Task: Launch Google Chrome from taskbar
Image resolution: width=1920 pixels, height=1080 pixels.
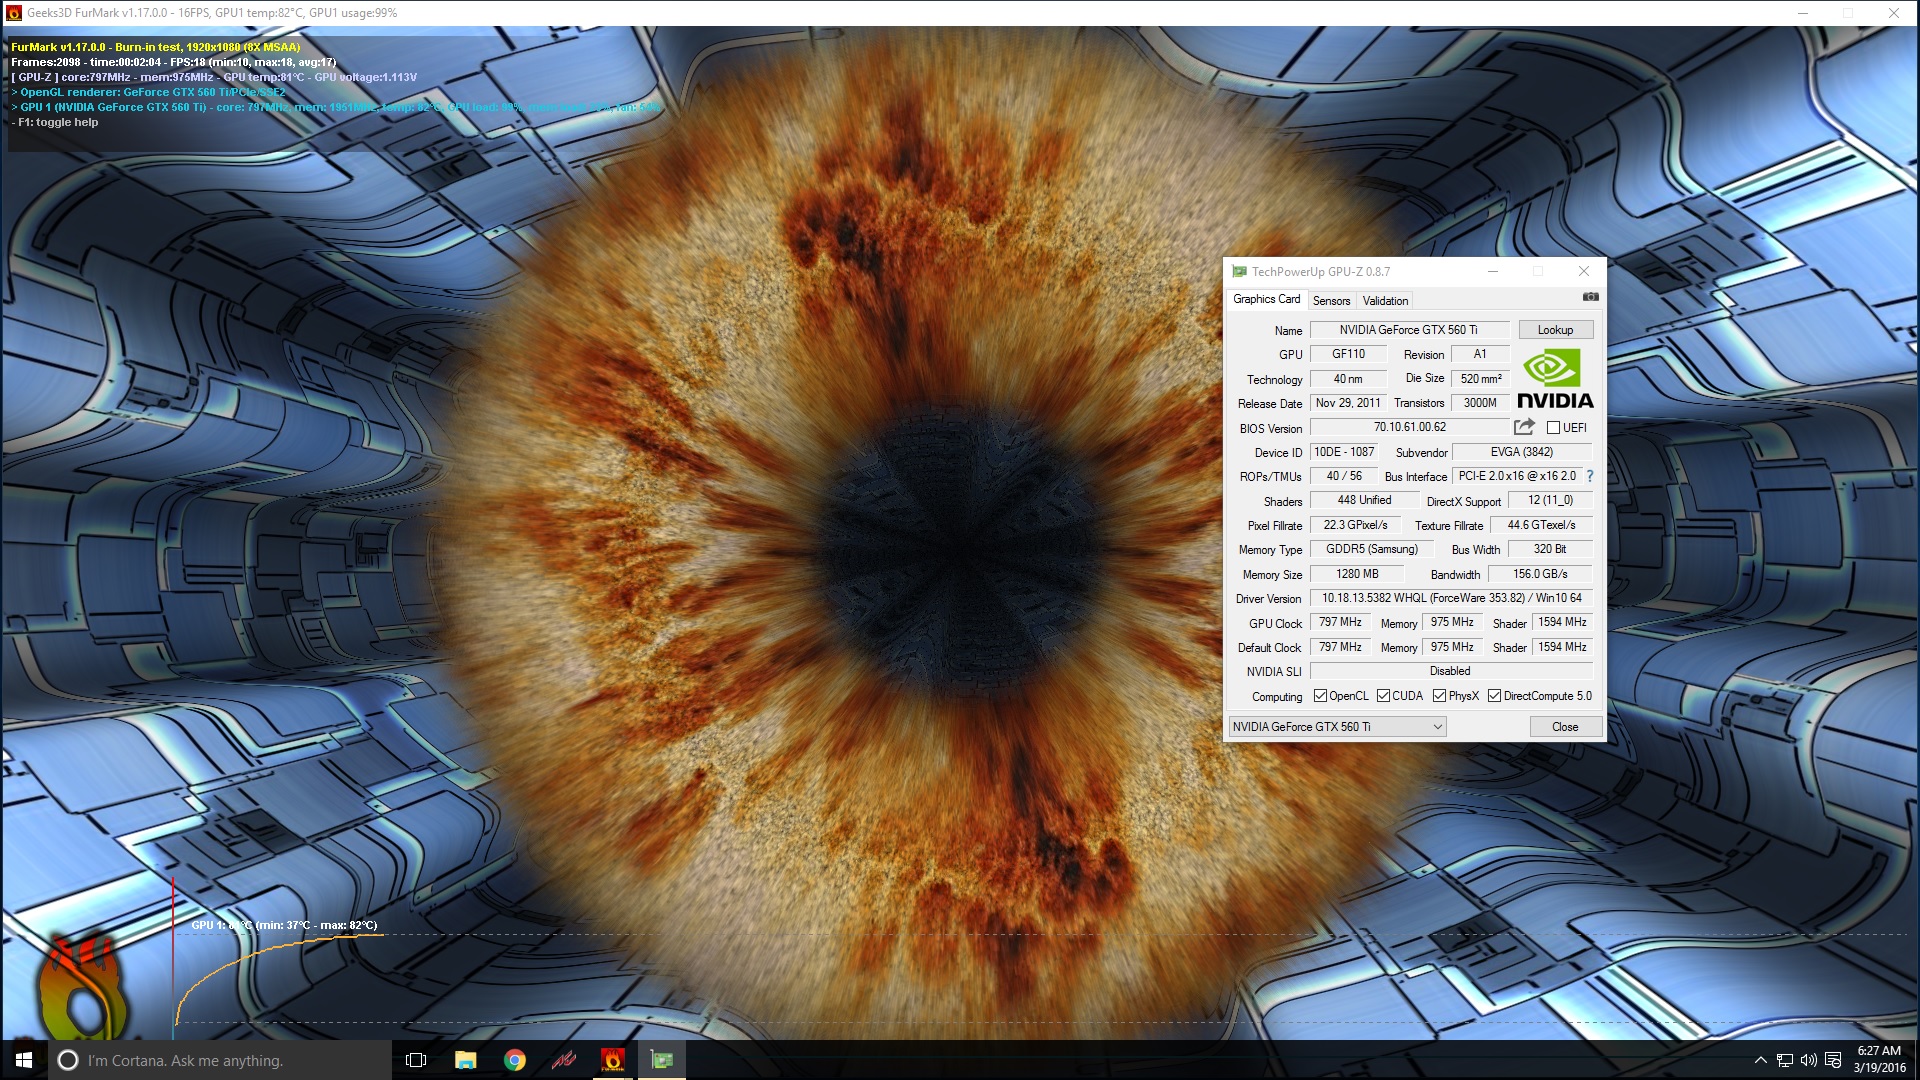Action: click(514, 1060)
